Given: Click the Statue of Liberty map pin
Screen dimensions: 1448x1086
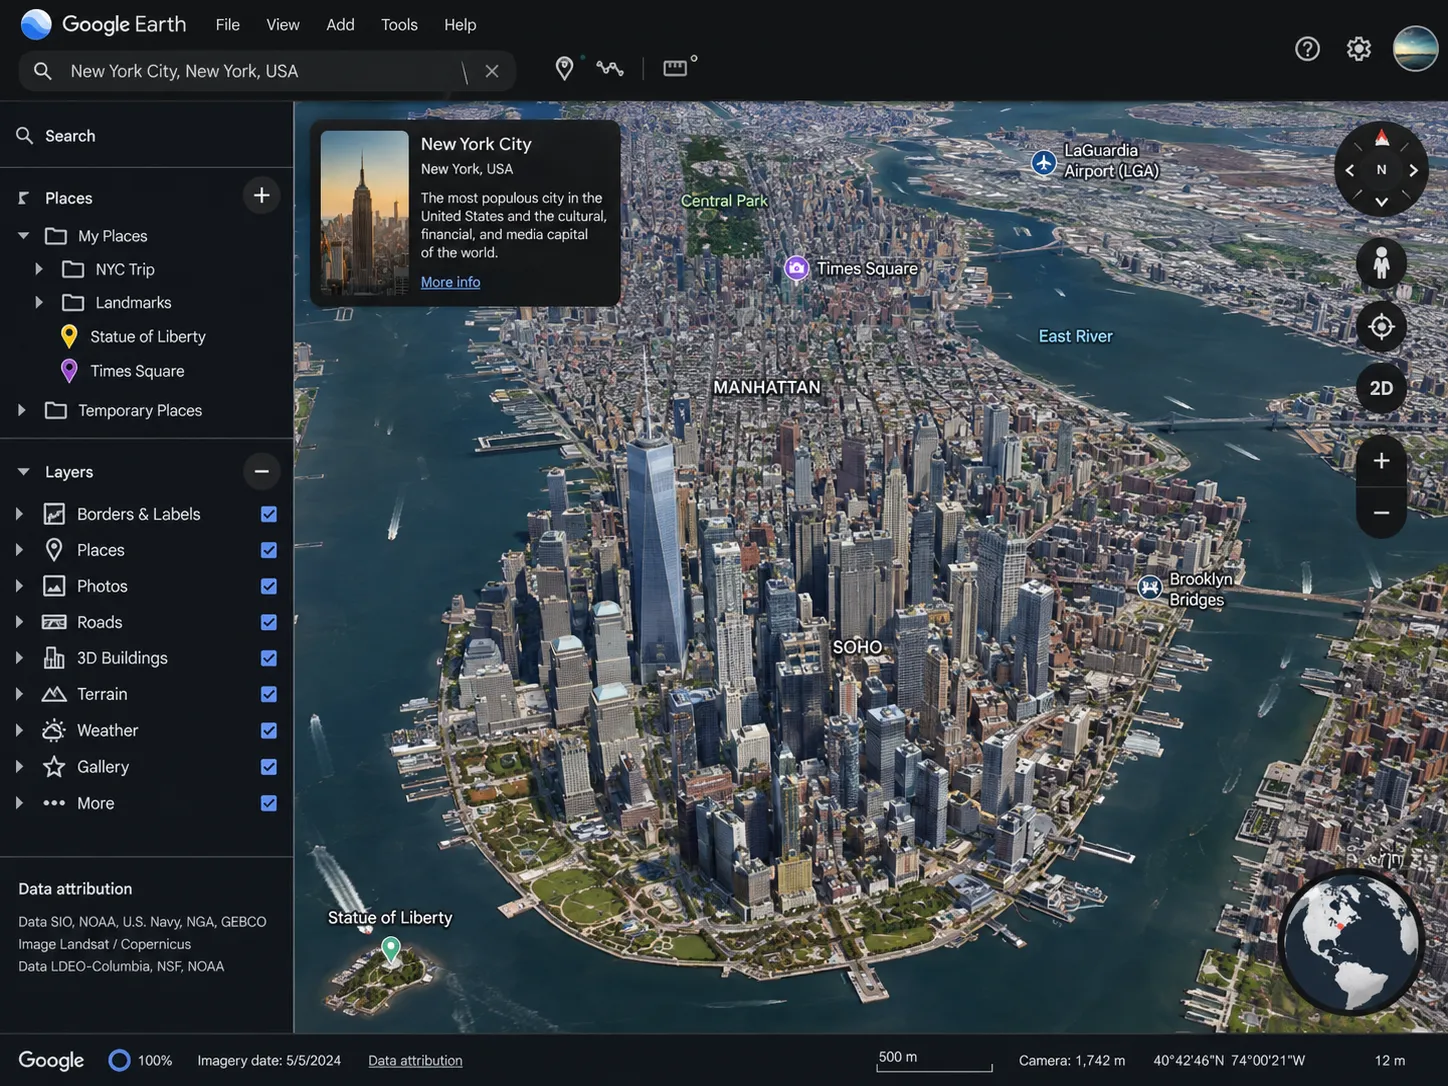Looking at the screenshot, I should pos(391,949).
